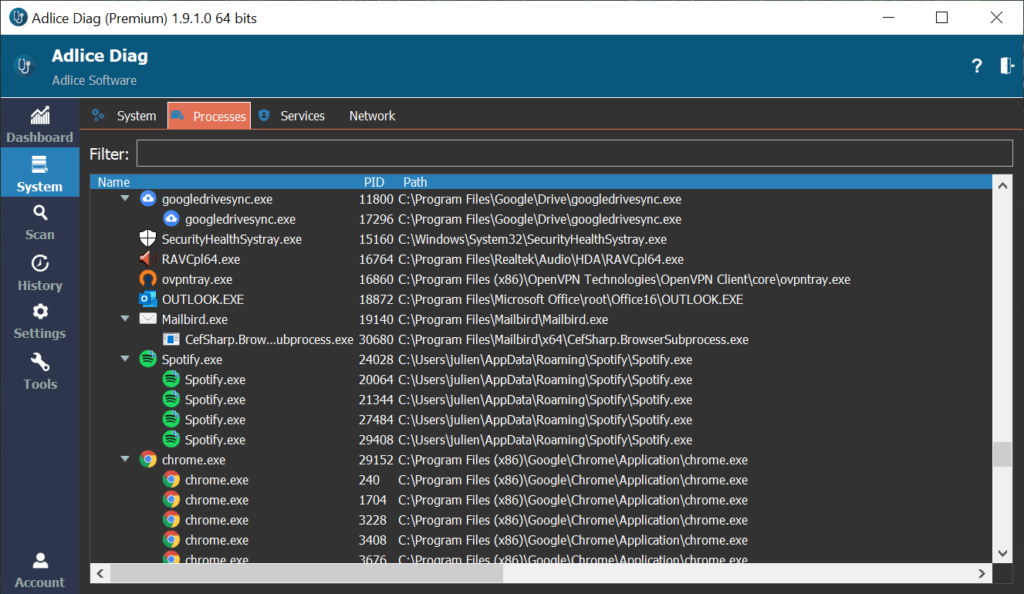The width and height of the screenshot is (1024, 594).
Task: Open the Scan section in sidebar
Action: (40, 222)
